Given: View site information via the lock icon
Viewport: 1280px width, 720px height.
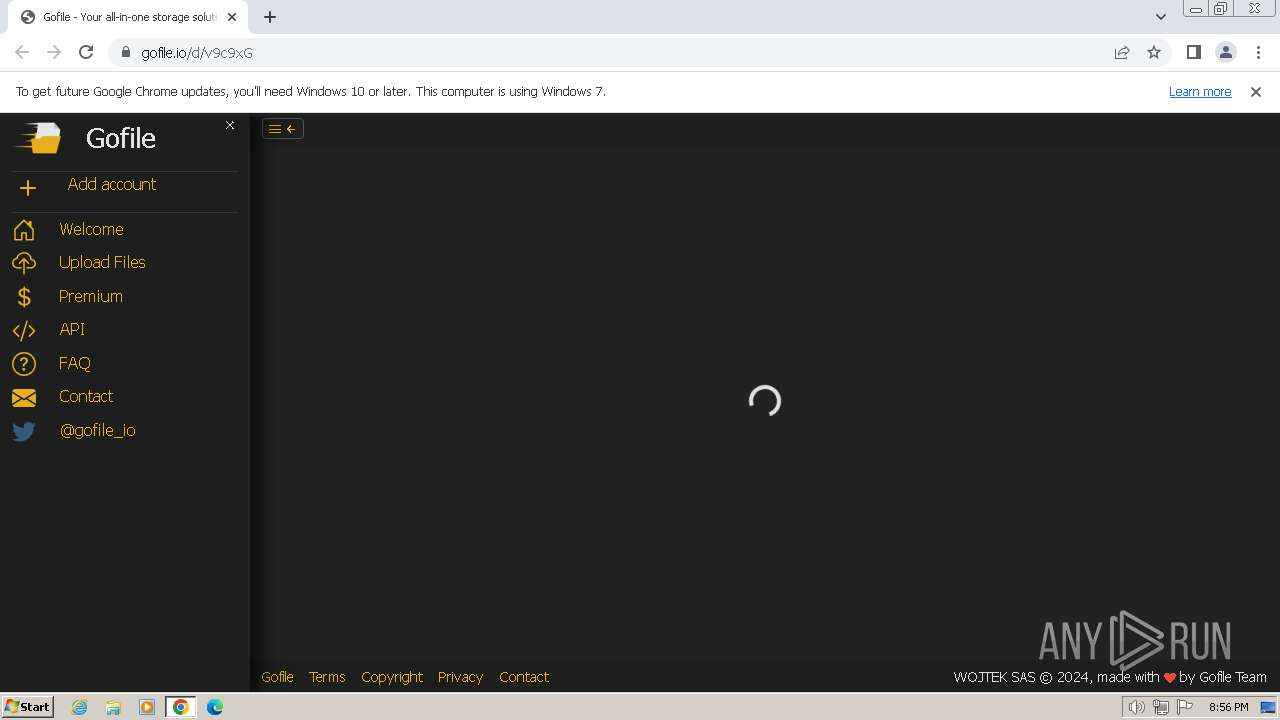Looking at the screenshot, I should pos(125,52).
